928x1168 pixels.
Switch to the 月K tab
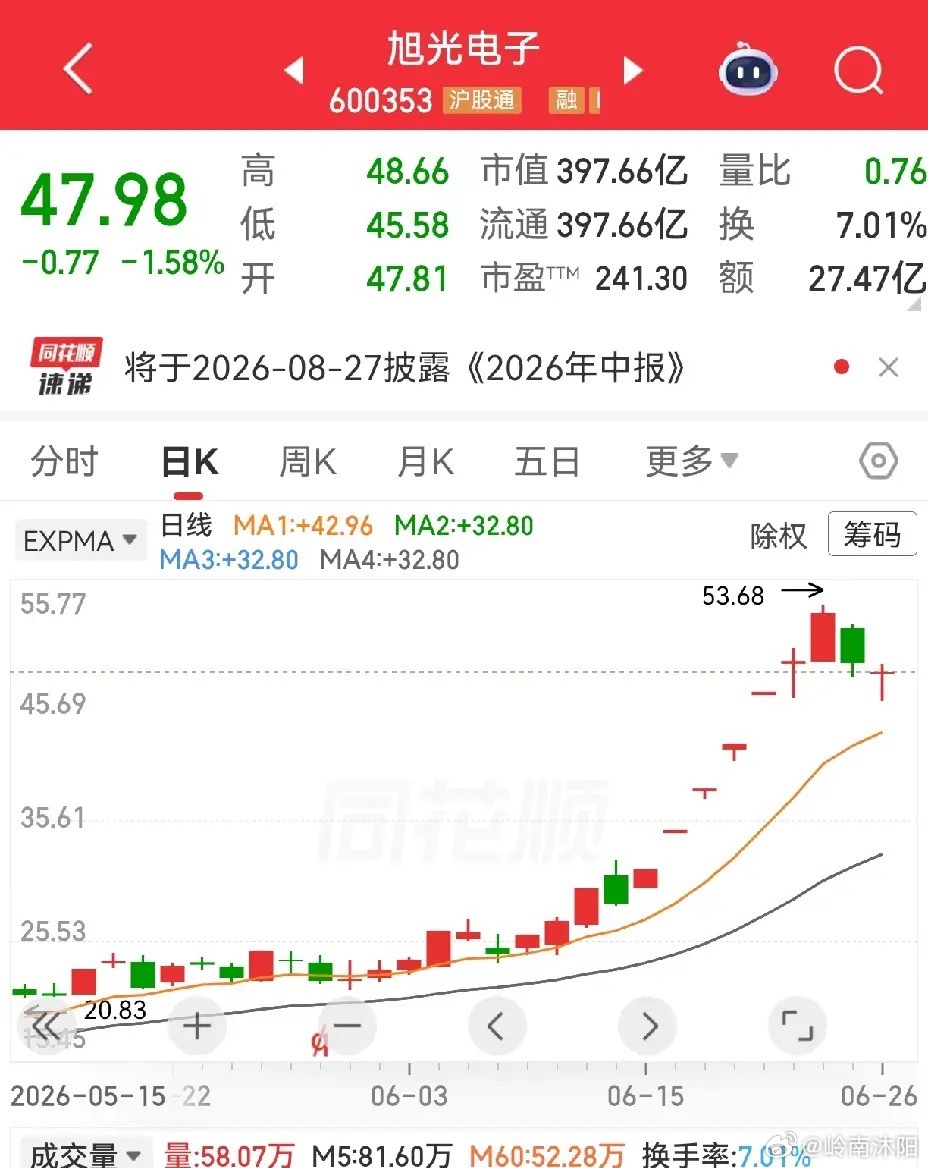pyautogui.click(x=425, y=462)
